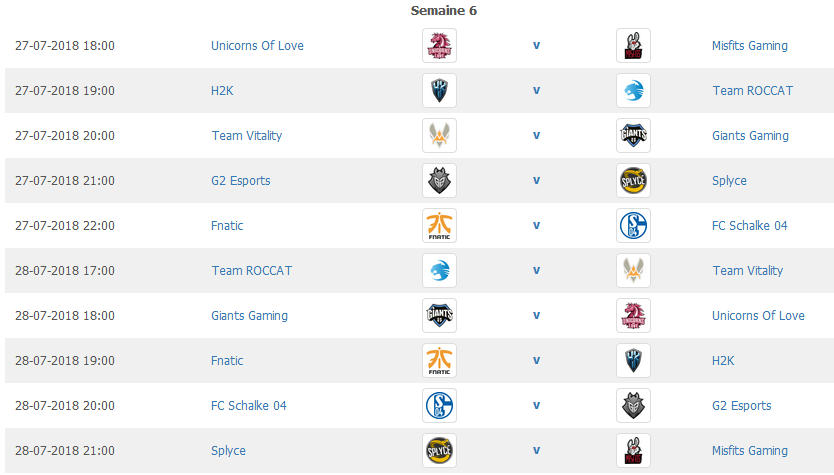Click Splyce logo opposite G2 Esports at 21:00
Viewport: 834px width, 475px height.
tap(633, 180)
